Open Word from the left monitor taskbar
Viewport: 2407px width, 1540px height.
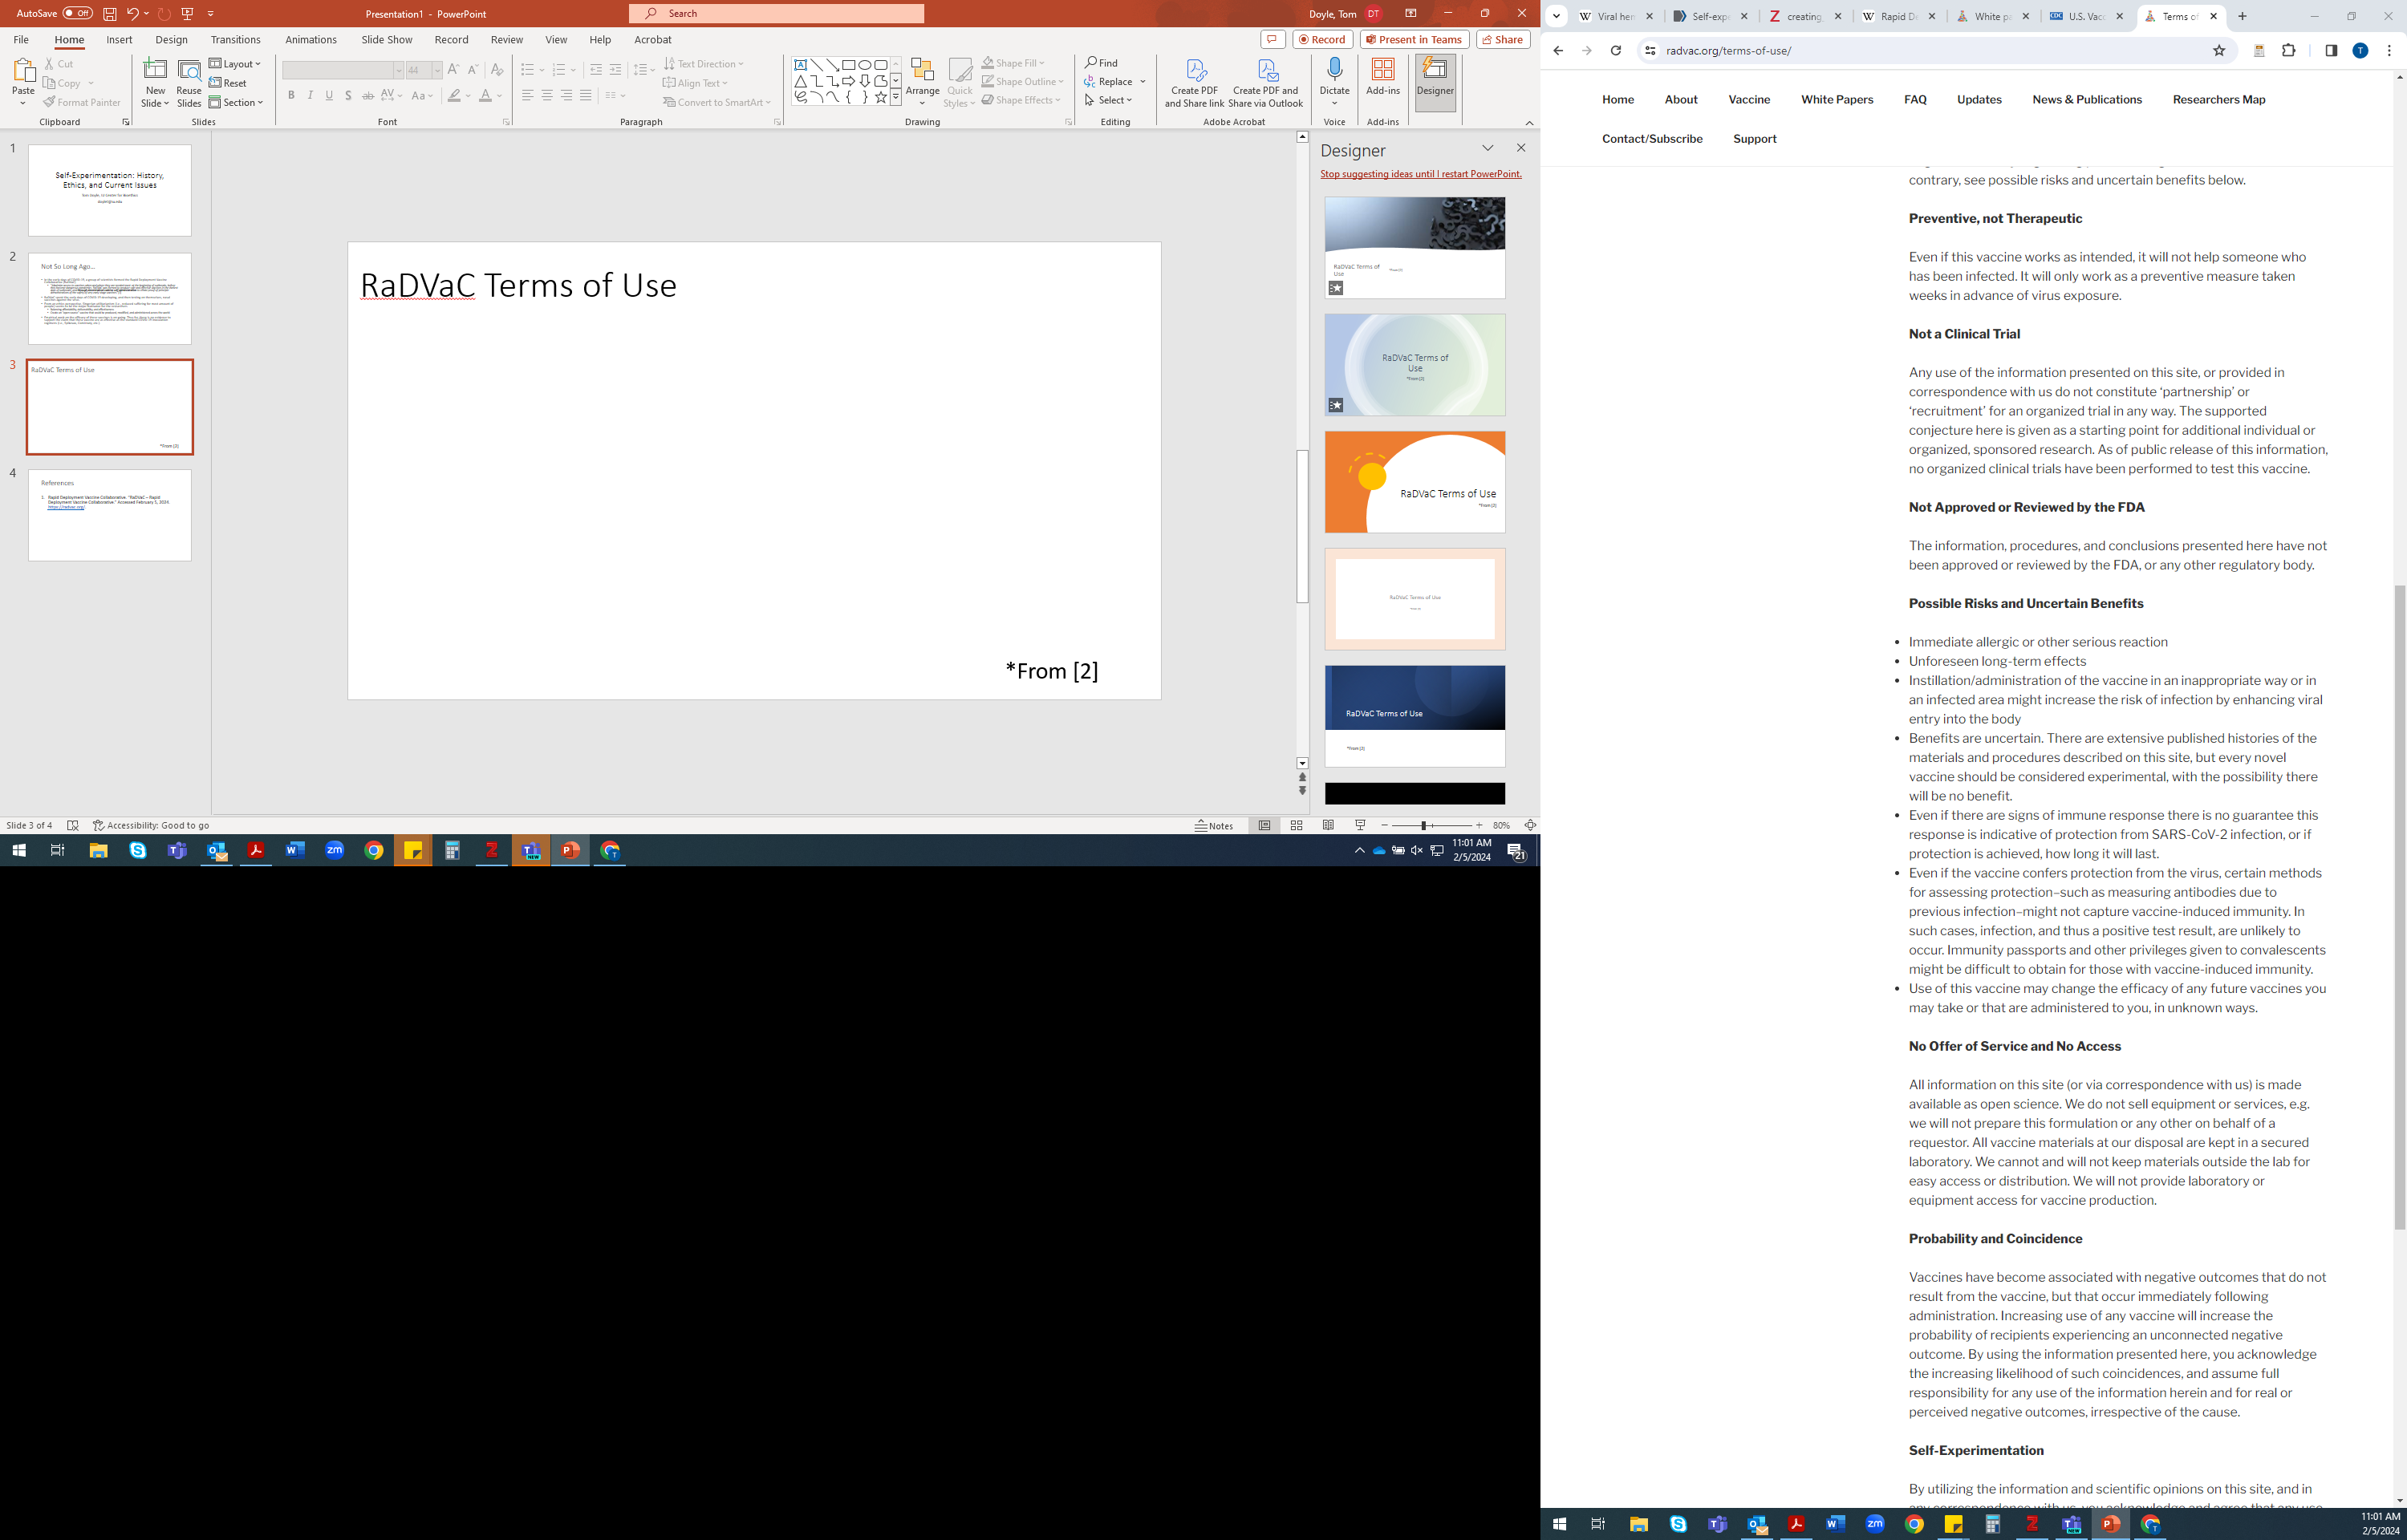pyautogui.click(x=295, y=850)
